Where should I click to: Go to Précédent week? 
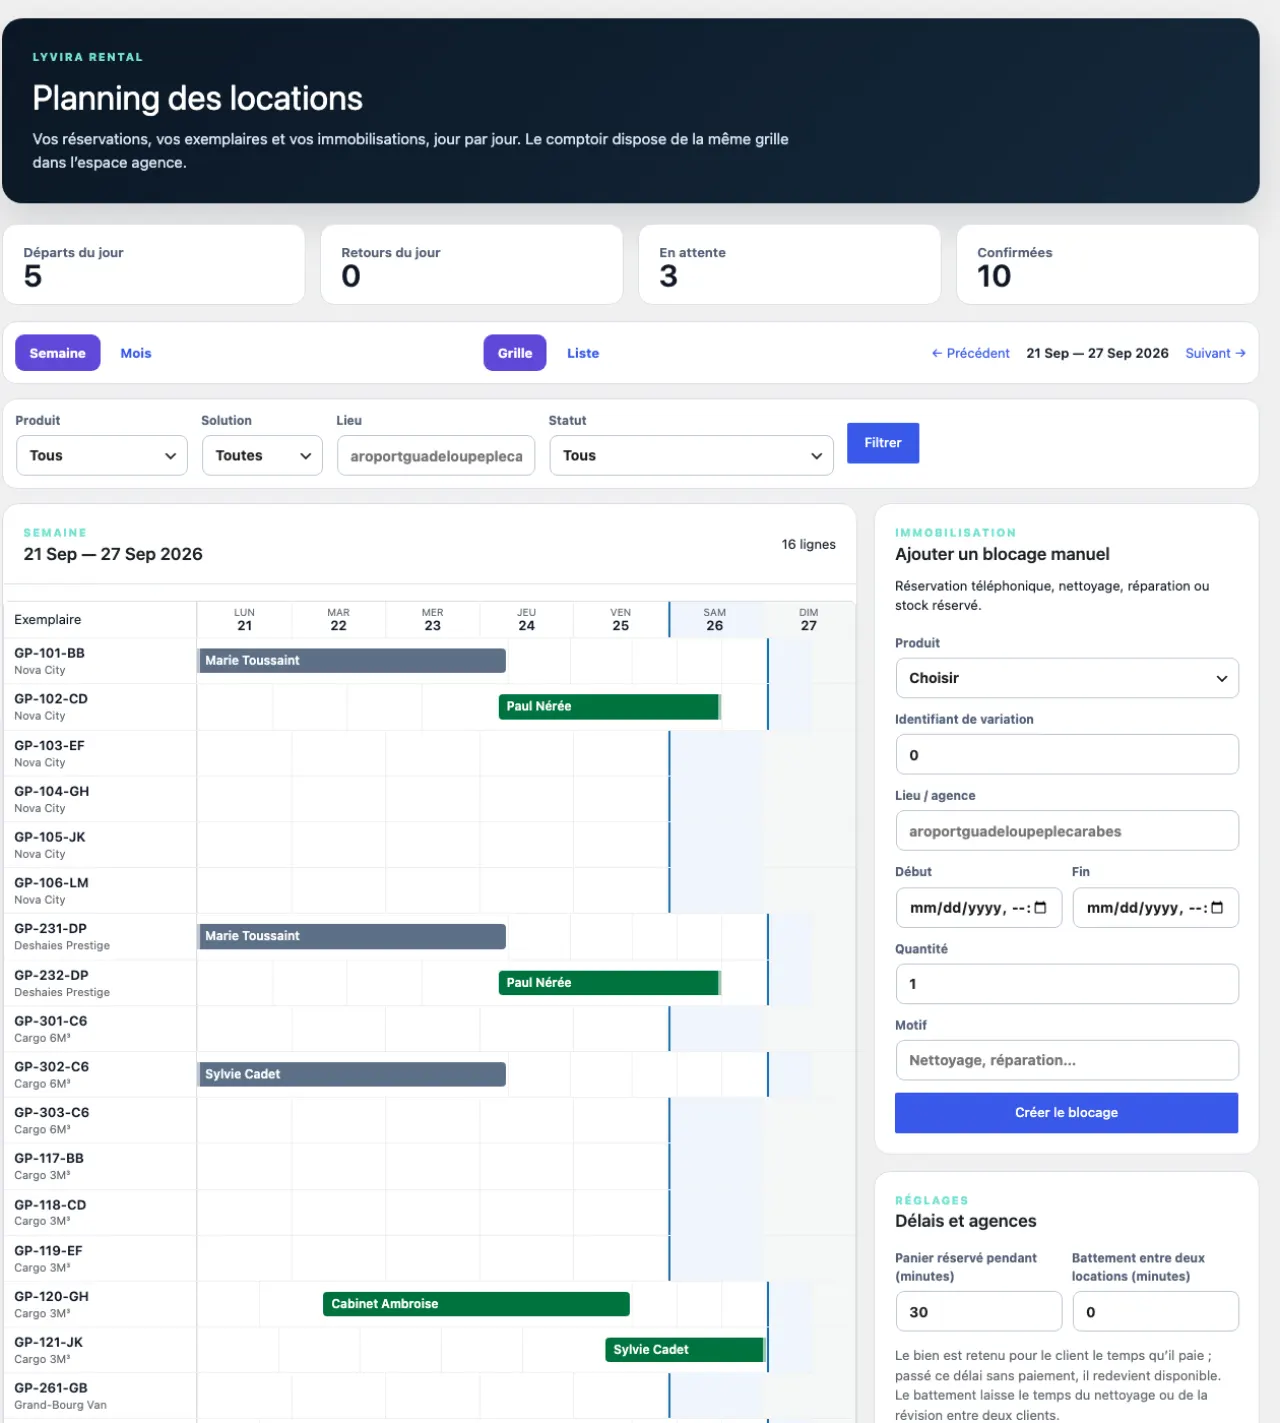970,353
